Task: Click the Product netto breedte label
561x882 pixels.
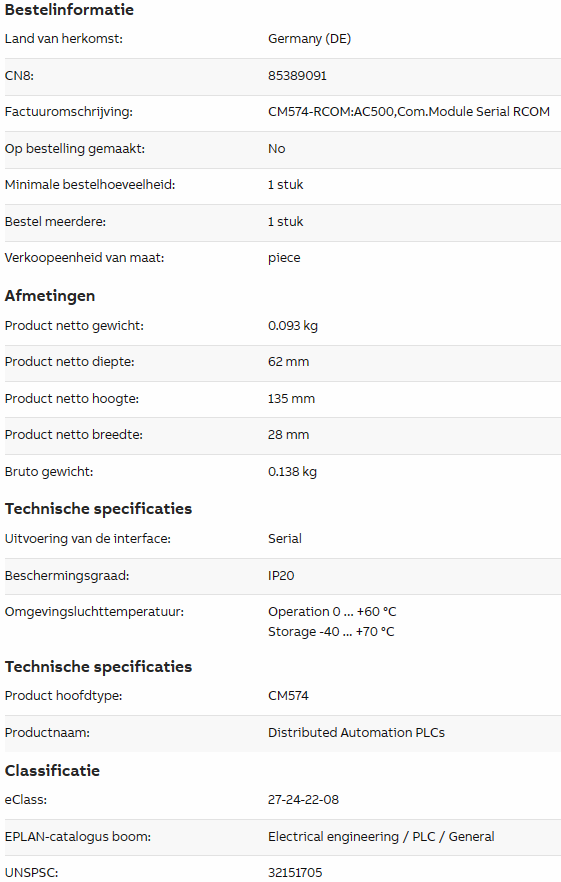Action: click(x=74, y=435)
